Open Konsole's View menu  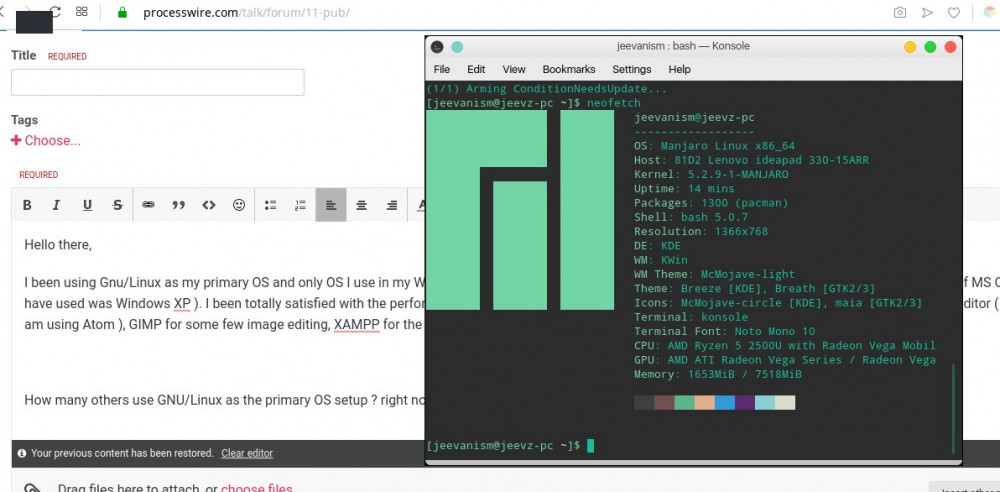[x=514, y=69]
